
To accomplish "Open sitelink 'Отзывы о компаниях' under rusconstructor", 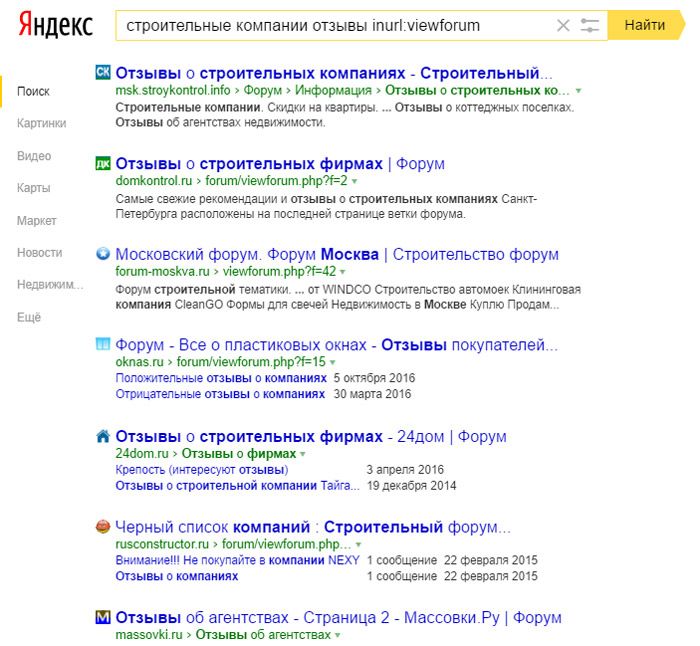I will pos(177,576).
